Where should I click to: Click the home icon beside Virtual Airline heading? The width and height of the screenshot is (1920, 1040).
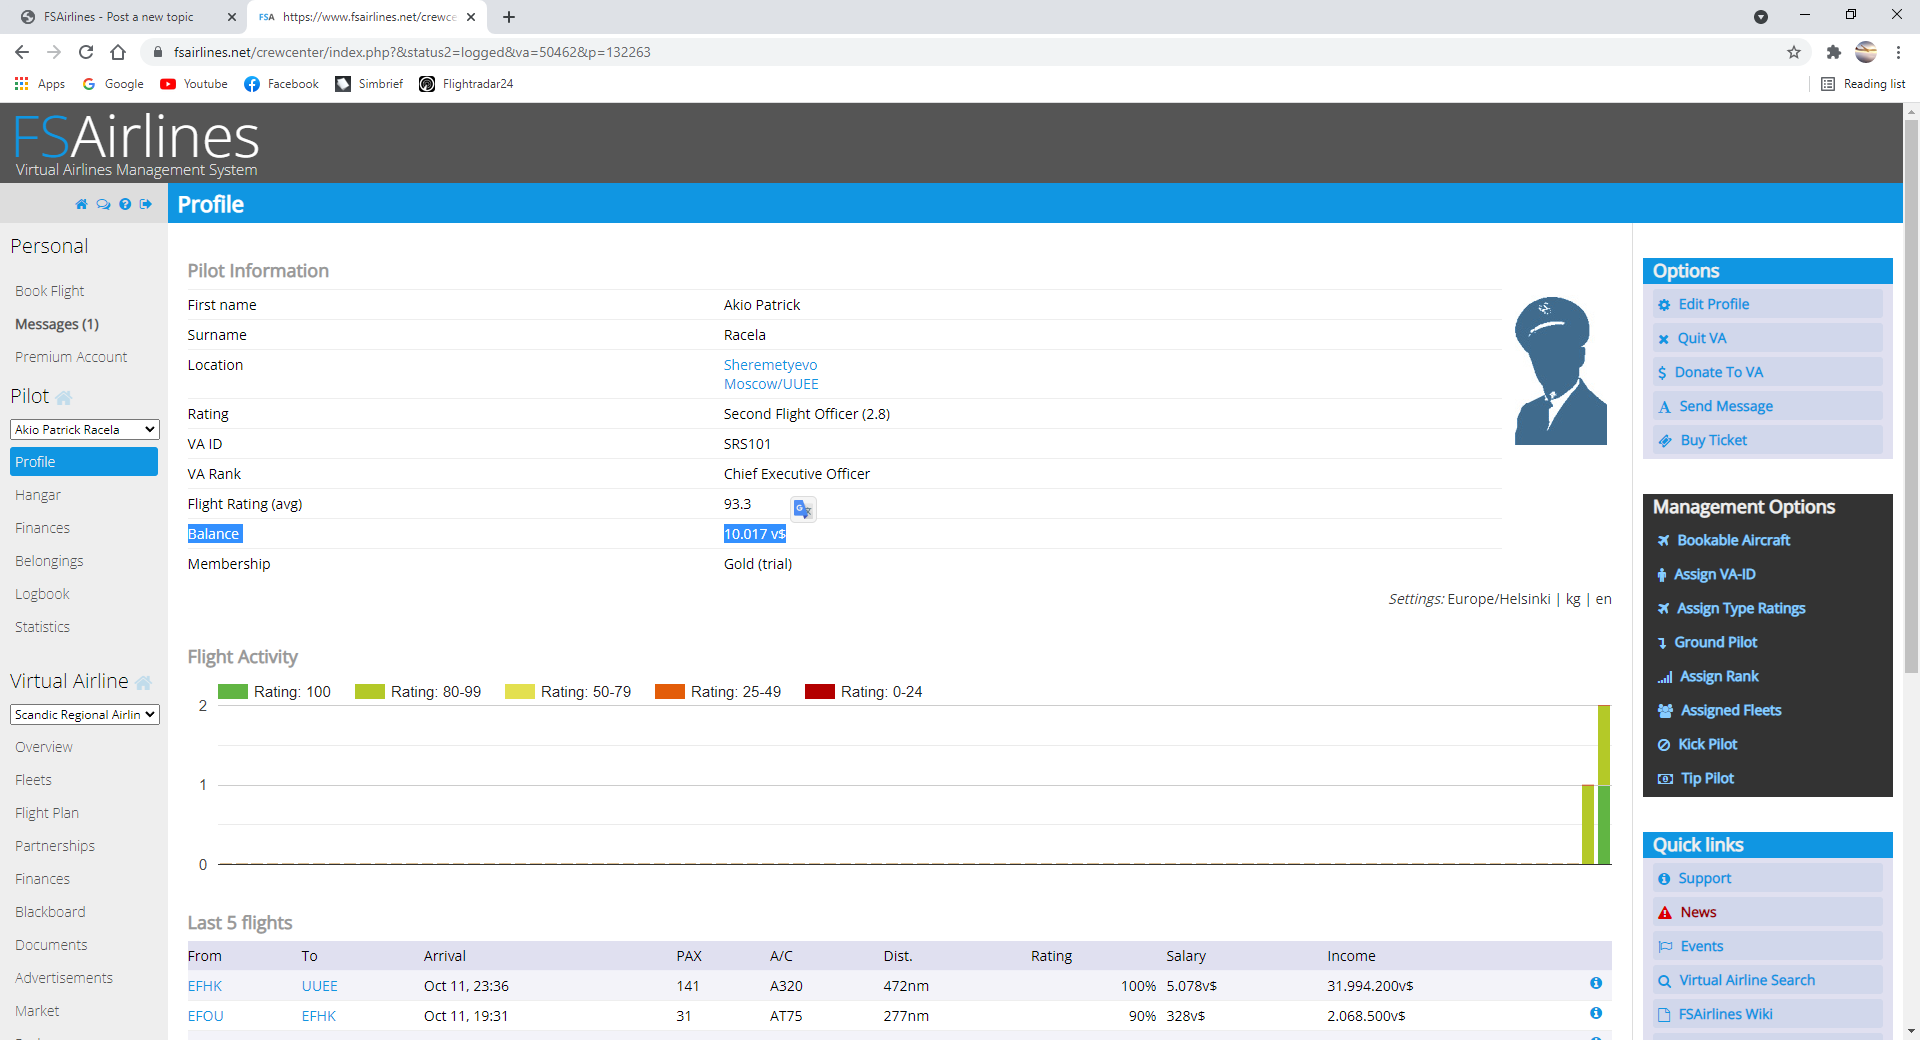[x=143, y=682]
